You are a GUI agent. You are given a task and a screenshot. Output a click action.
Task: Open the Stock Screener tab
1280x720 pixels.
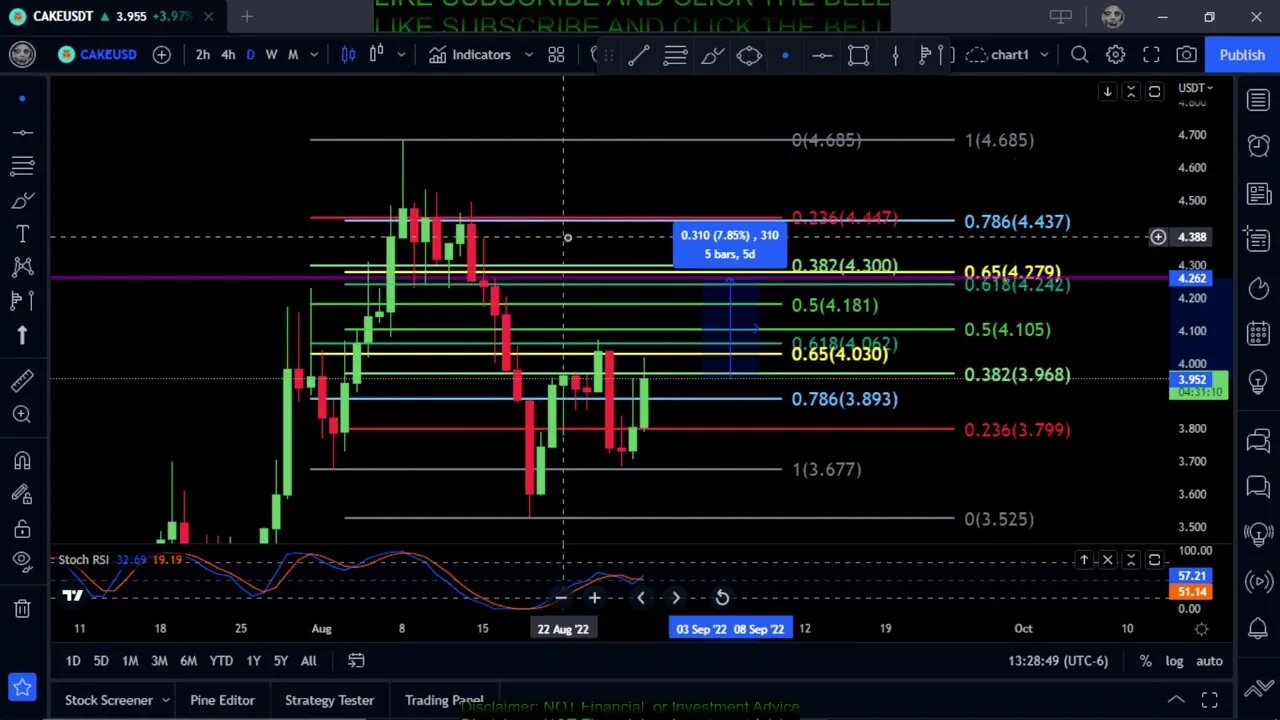tap(109, 700)
